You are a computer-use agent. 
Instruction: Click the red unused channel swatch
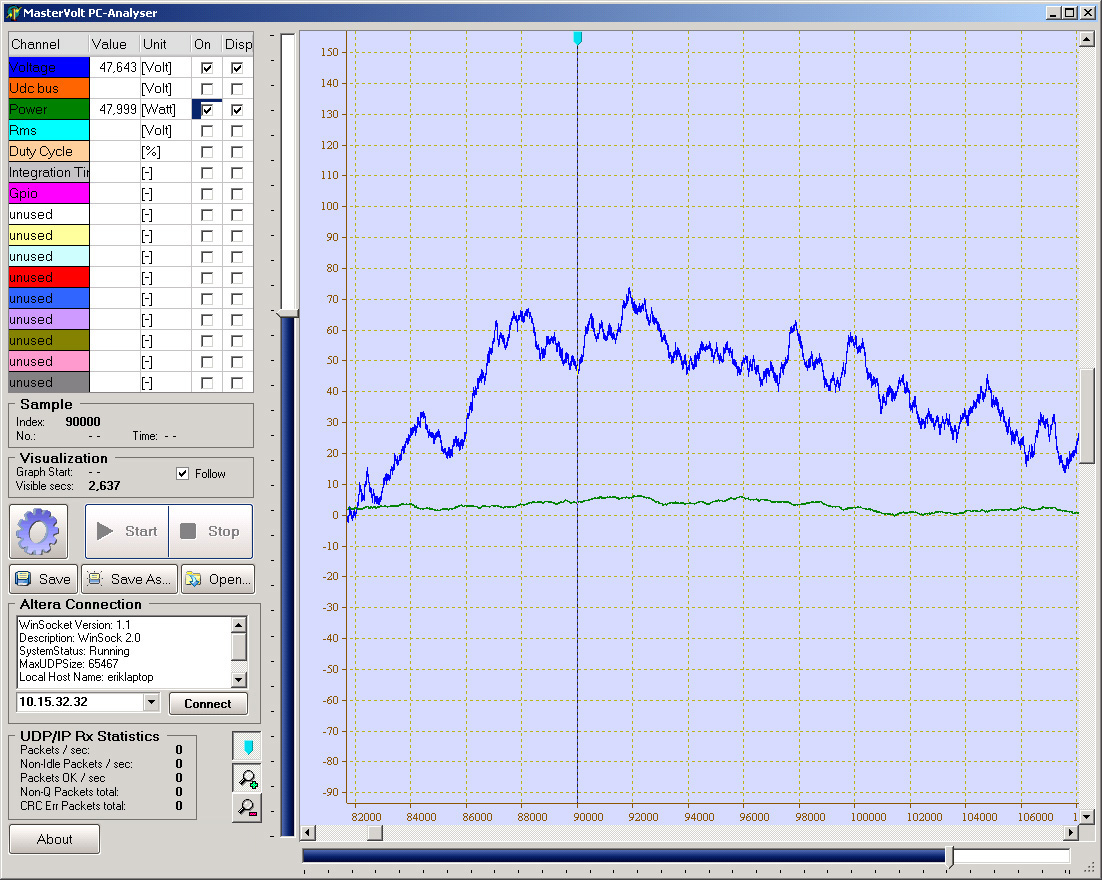click(48, 278)
